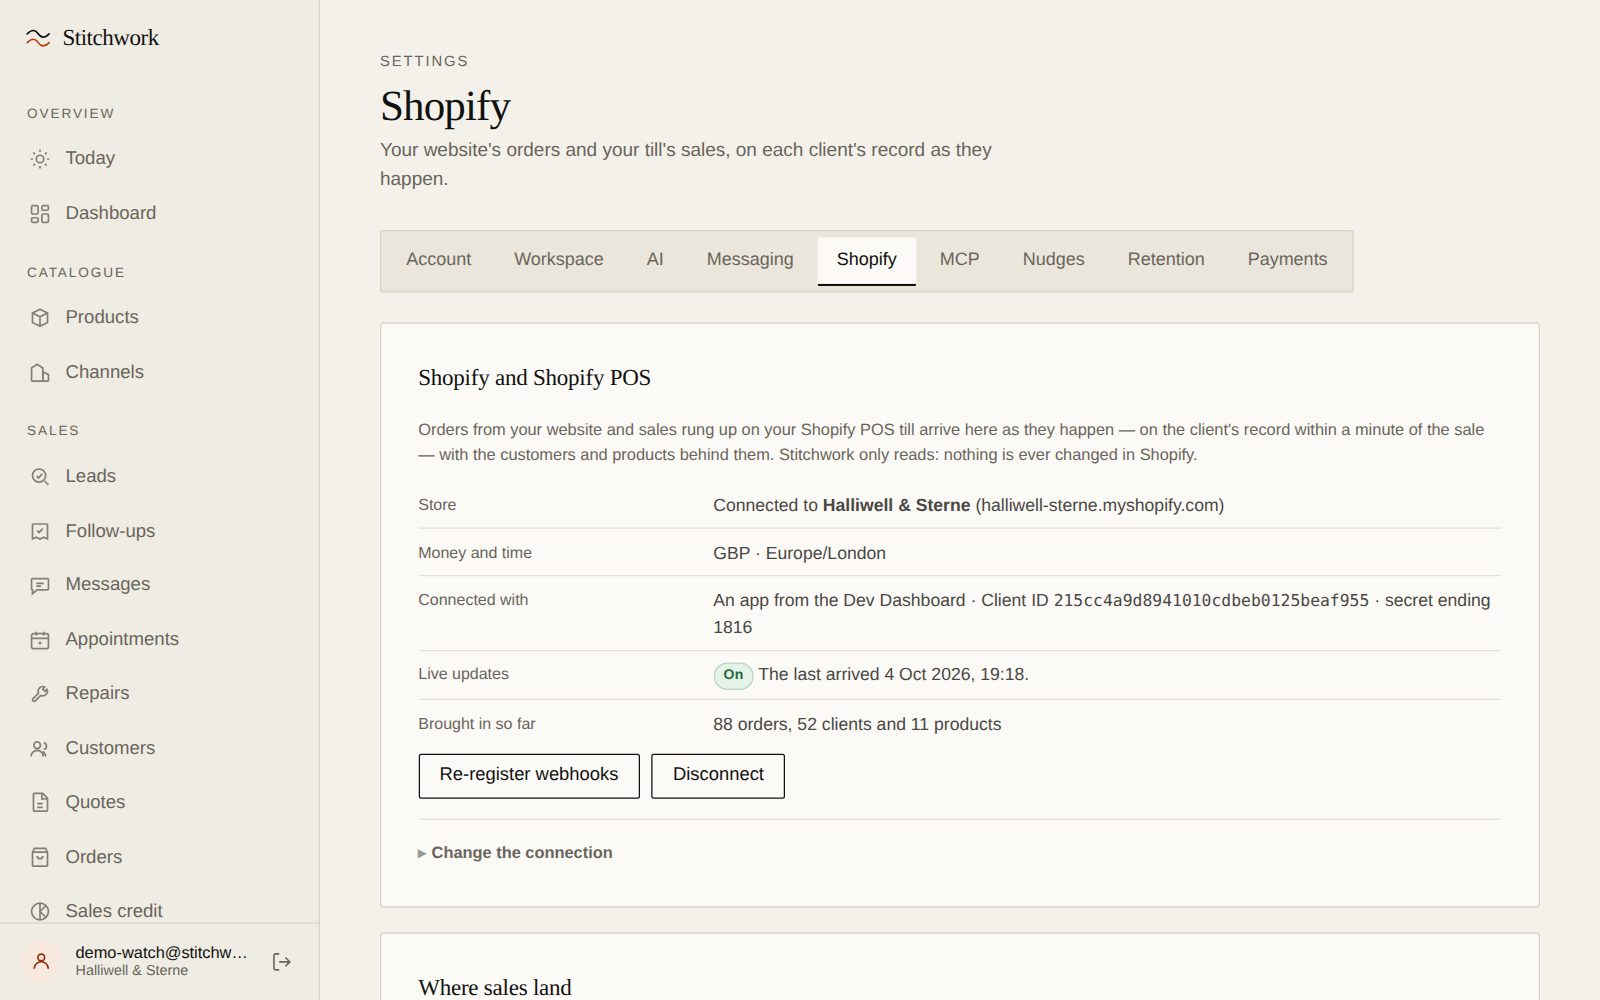Expand Change the connection section
The image size is (1600, 1000).
[x=515, y=853]
